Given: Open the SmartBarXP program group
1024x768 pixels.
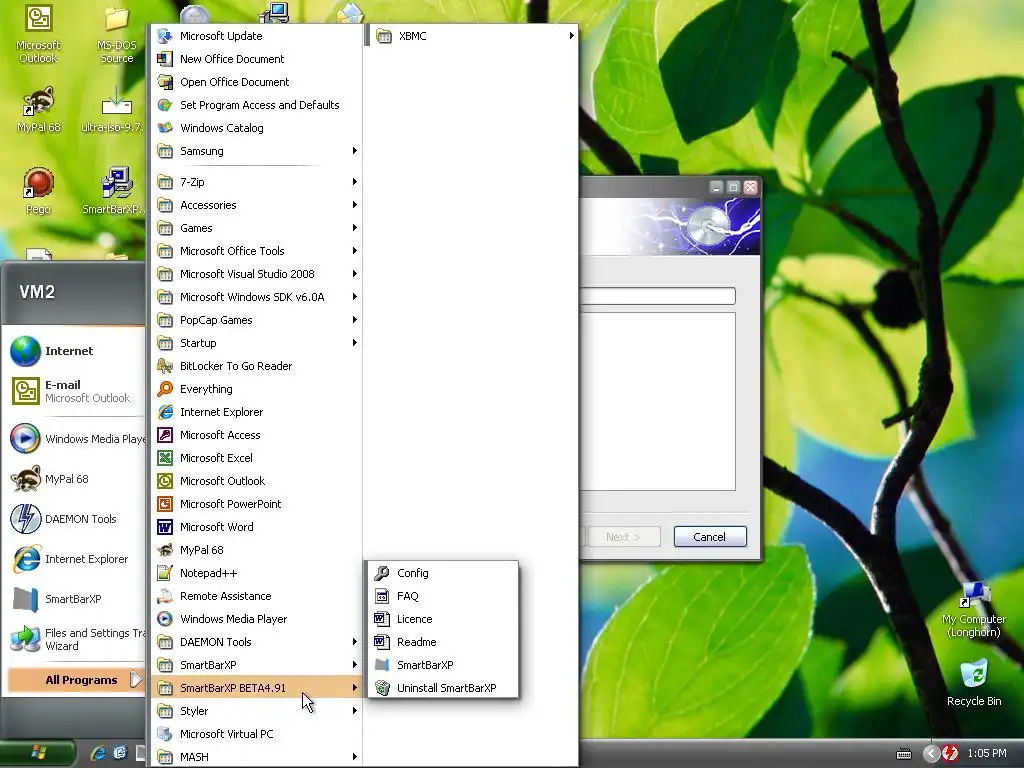Looking at the screenshot, I should [256, 665].
